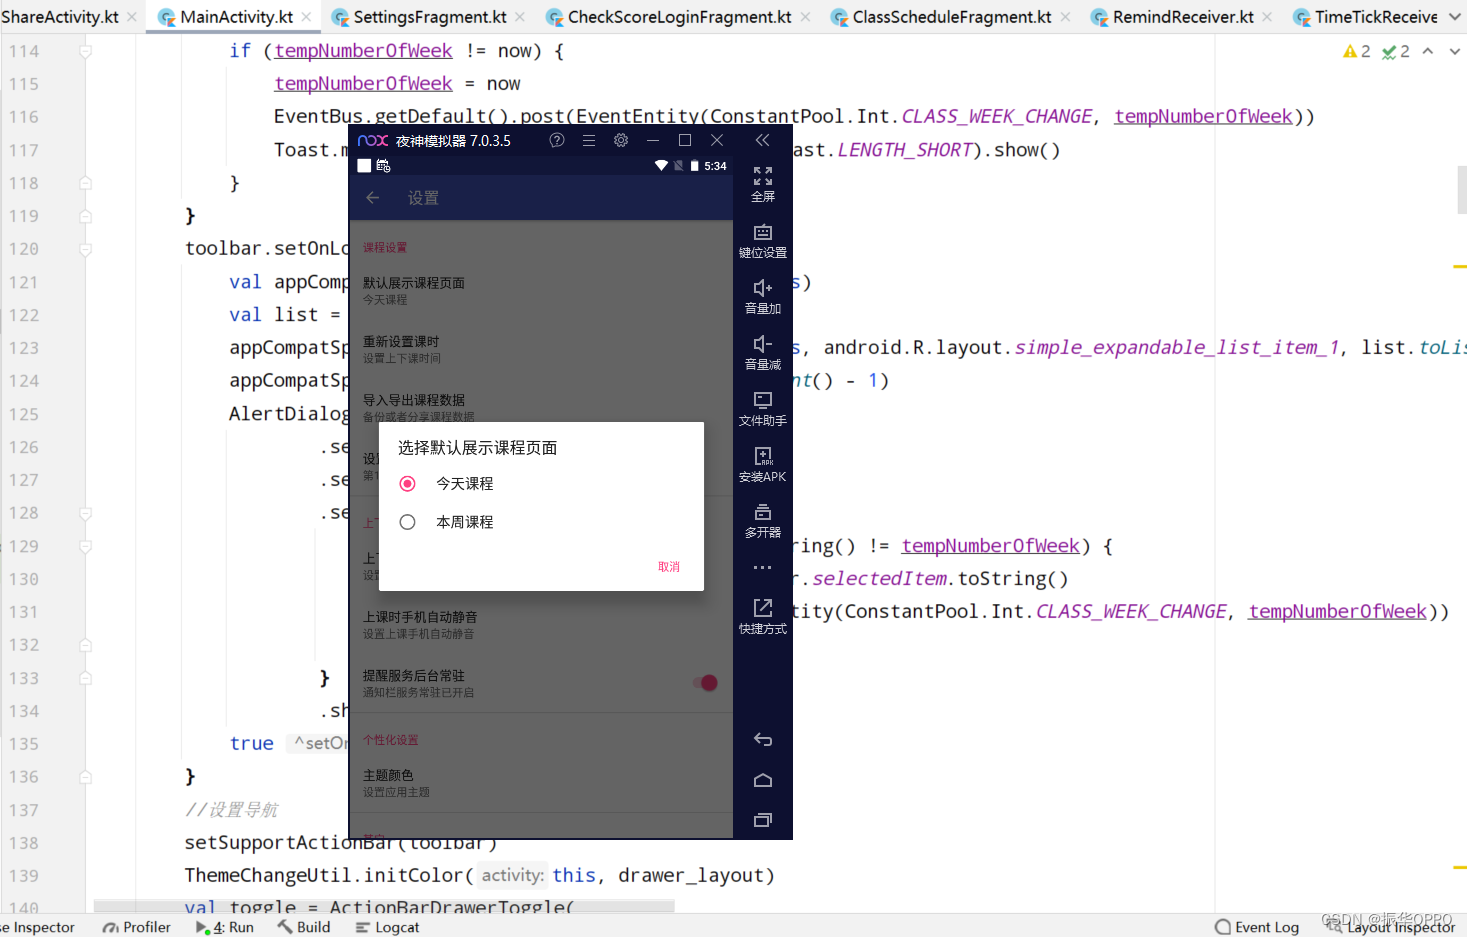Click the warnings indicator showing 2

tap(1356, 51)
